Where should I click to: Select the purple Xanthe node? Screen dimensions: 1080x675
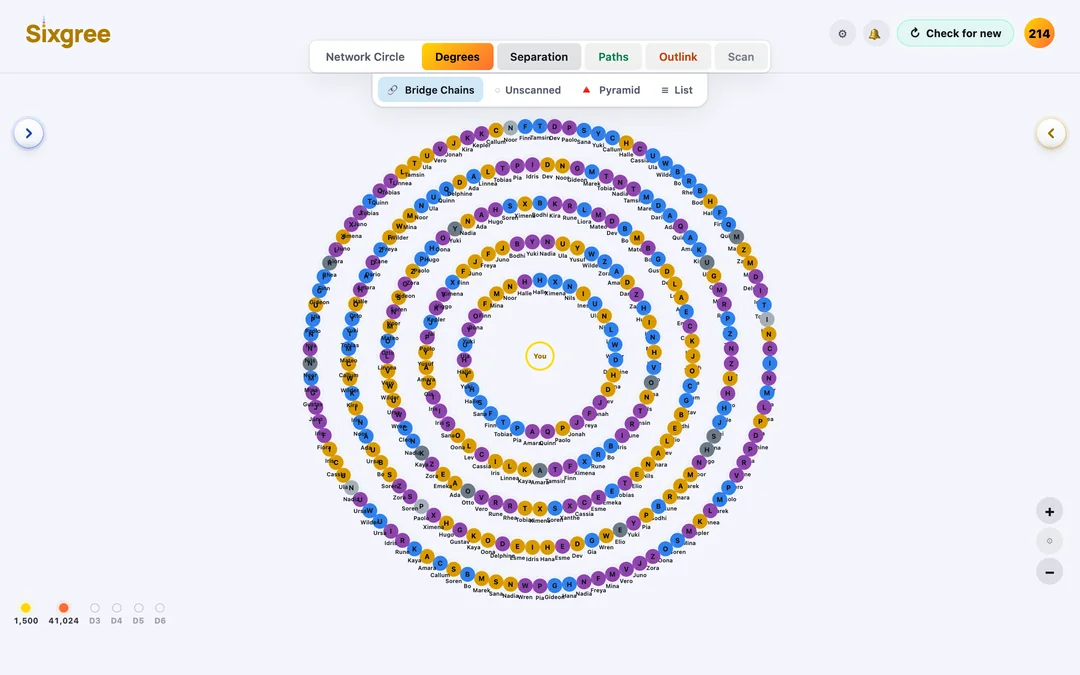570,506
